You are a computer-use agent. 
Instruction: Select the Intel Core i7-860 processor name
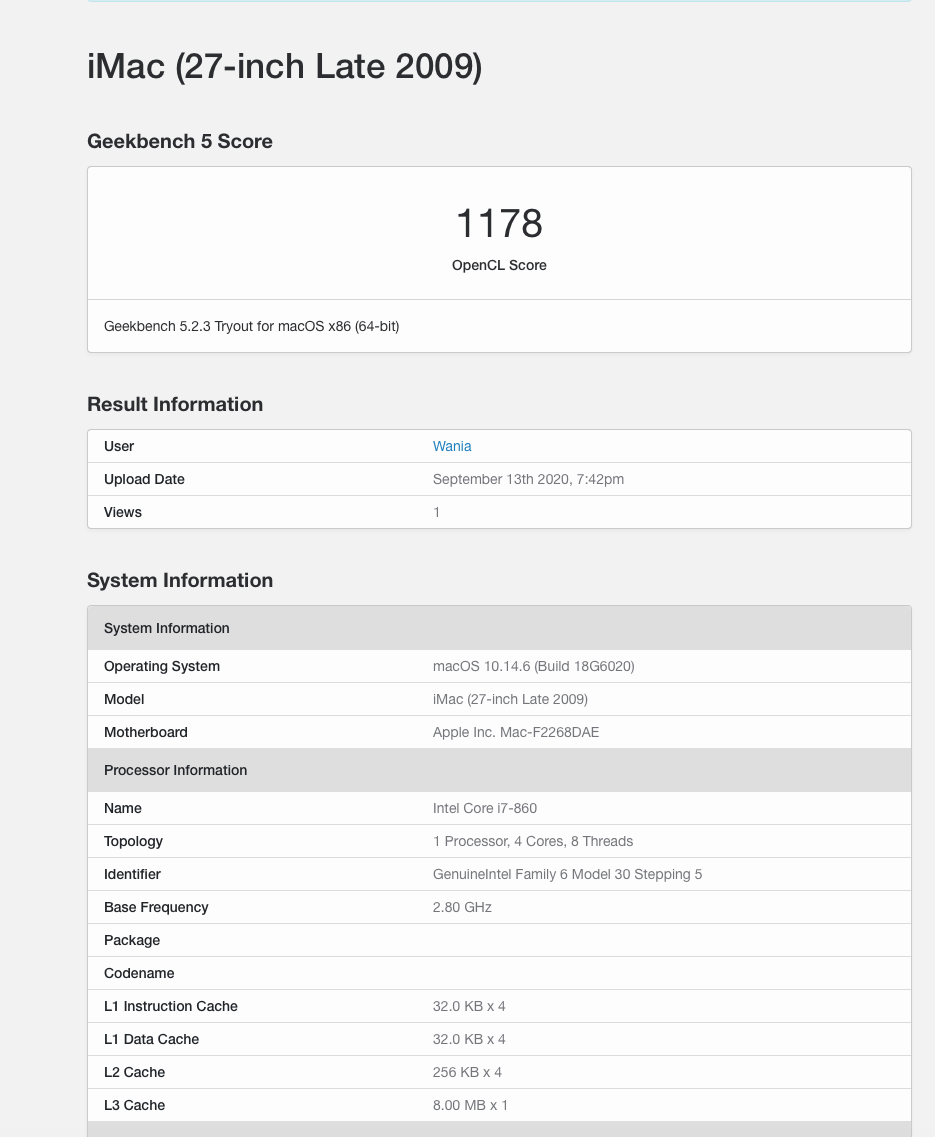click(x=485, y=809)
